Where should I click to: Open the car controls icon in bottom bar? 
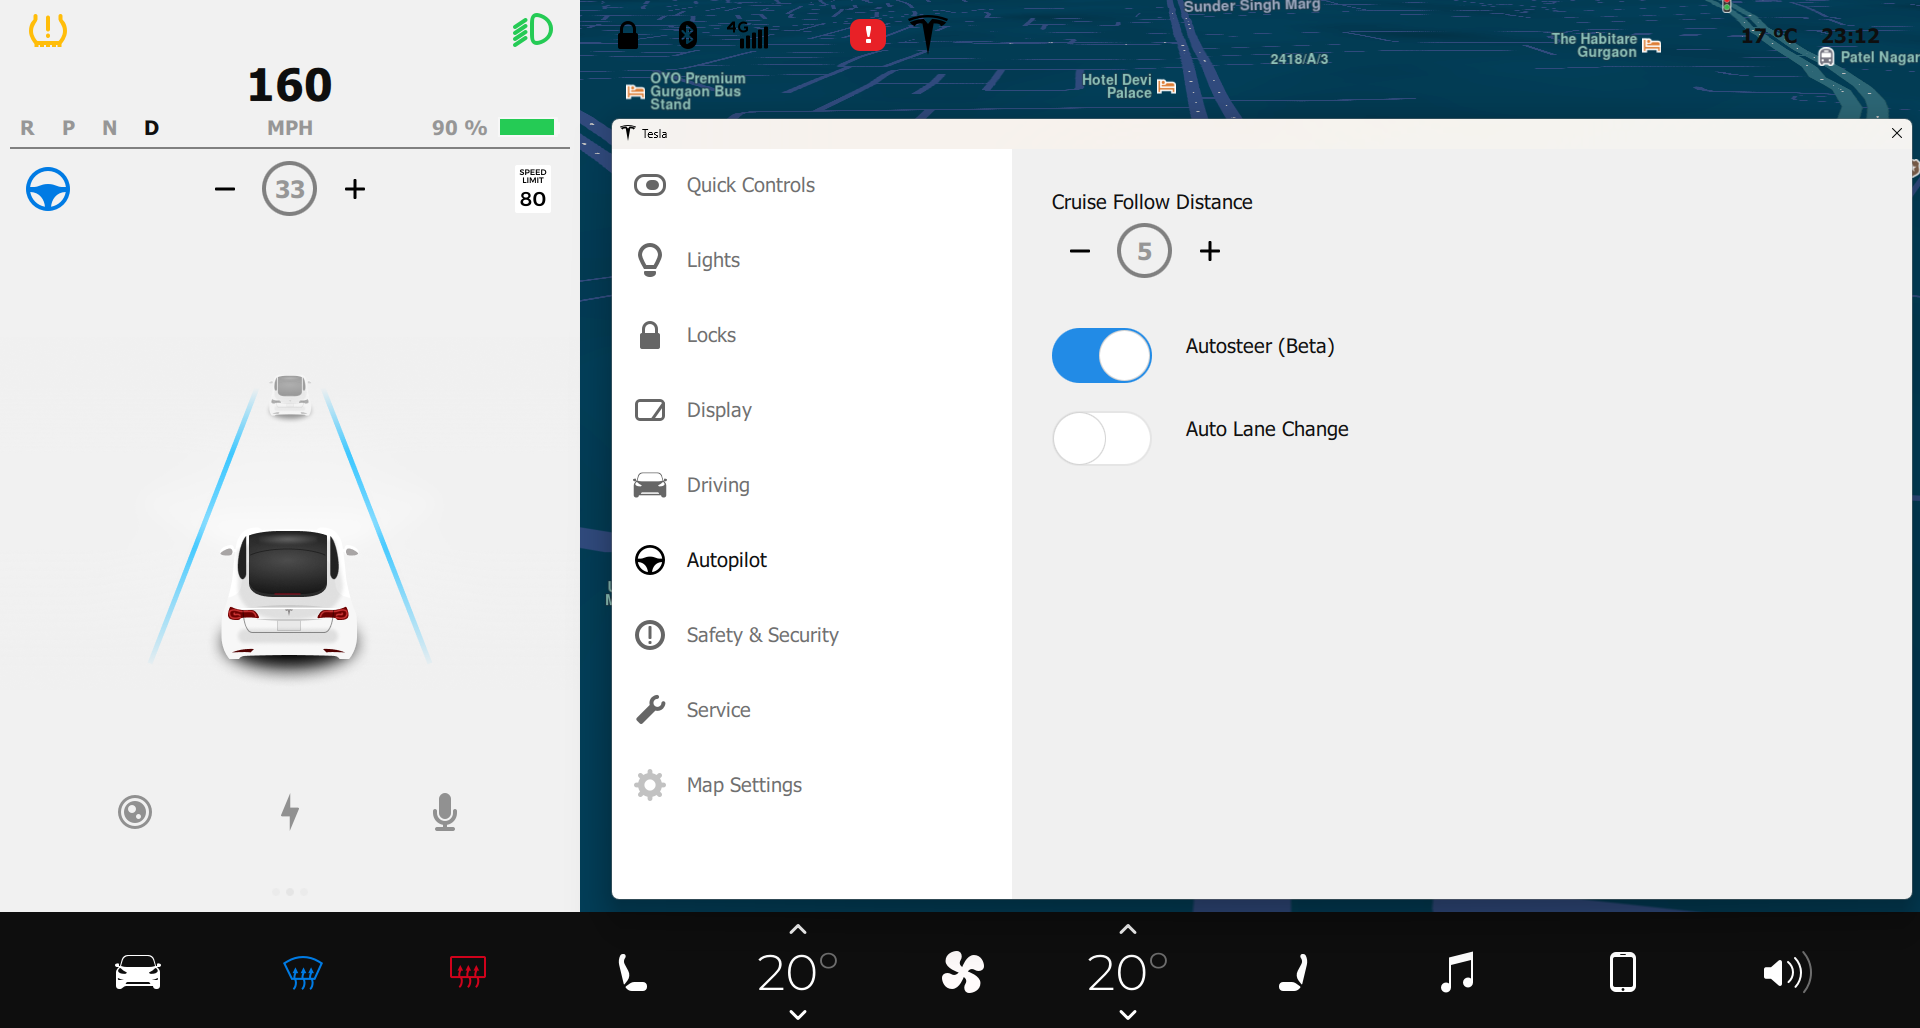tap(138, 972)
